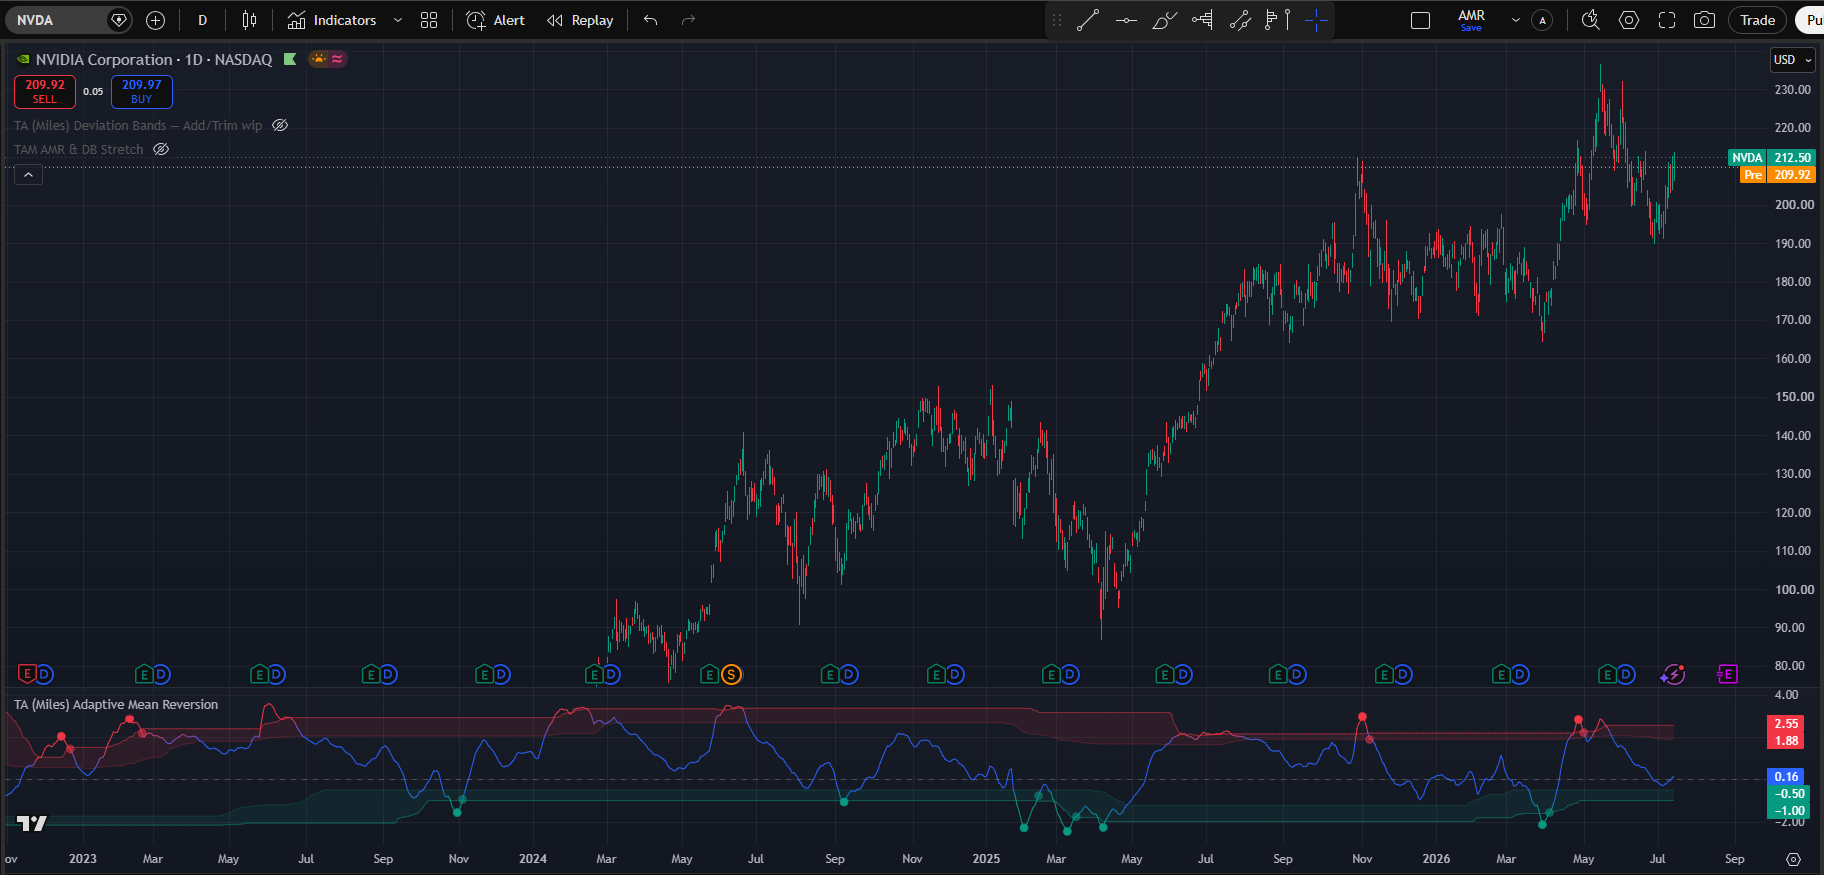This screenshot has height=875, width=1824.
Task: Select the blue crosshair cursor tool
Action: tap(1316, 20)
